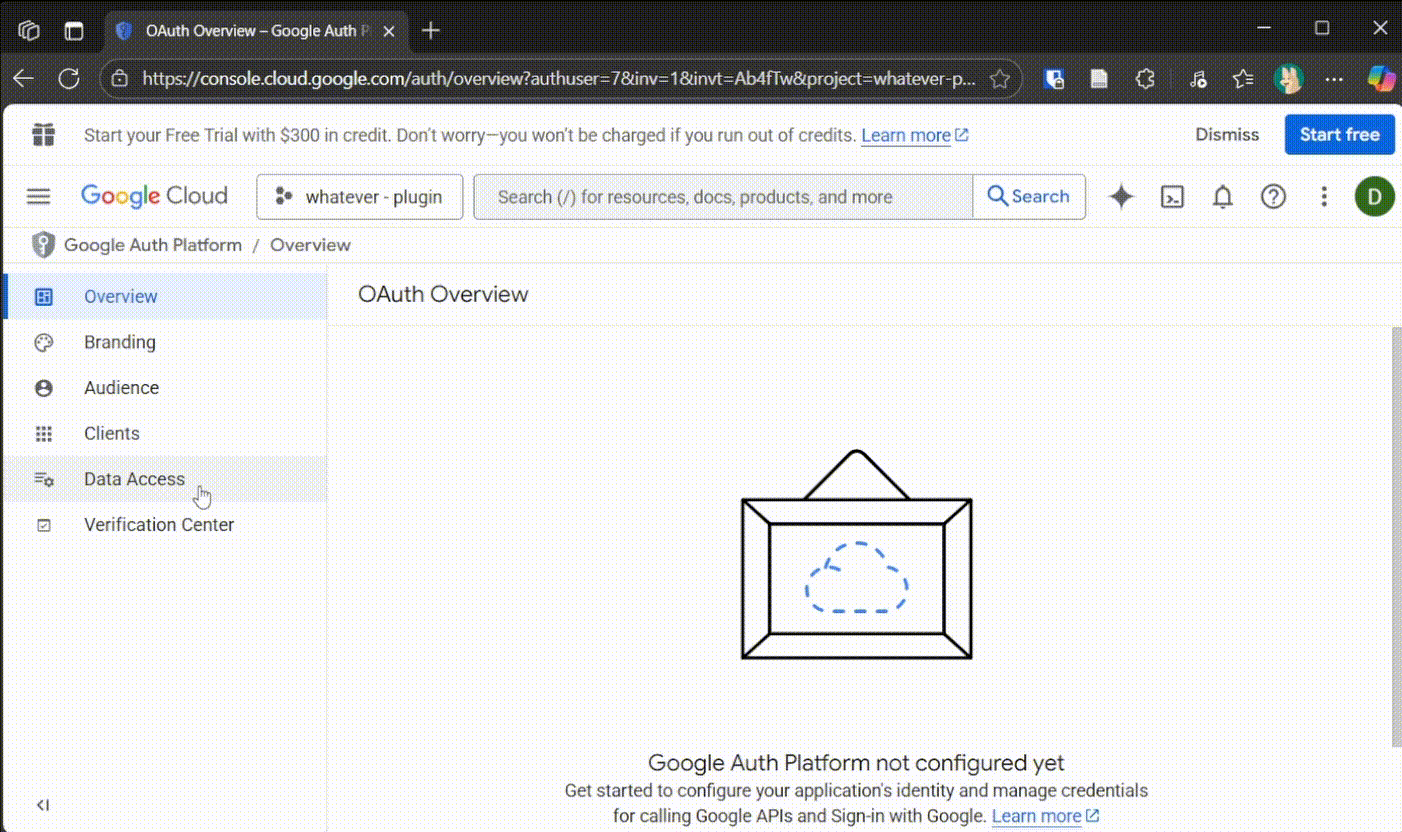Open the Overview sidebar item
1402x832 pixels.
click(165, 297)
